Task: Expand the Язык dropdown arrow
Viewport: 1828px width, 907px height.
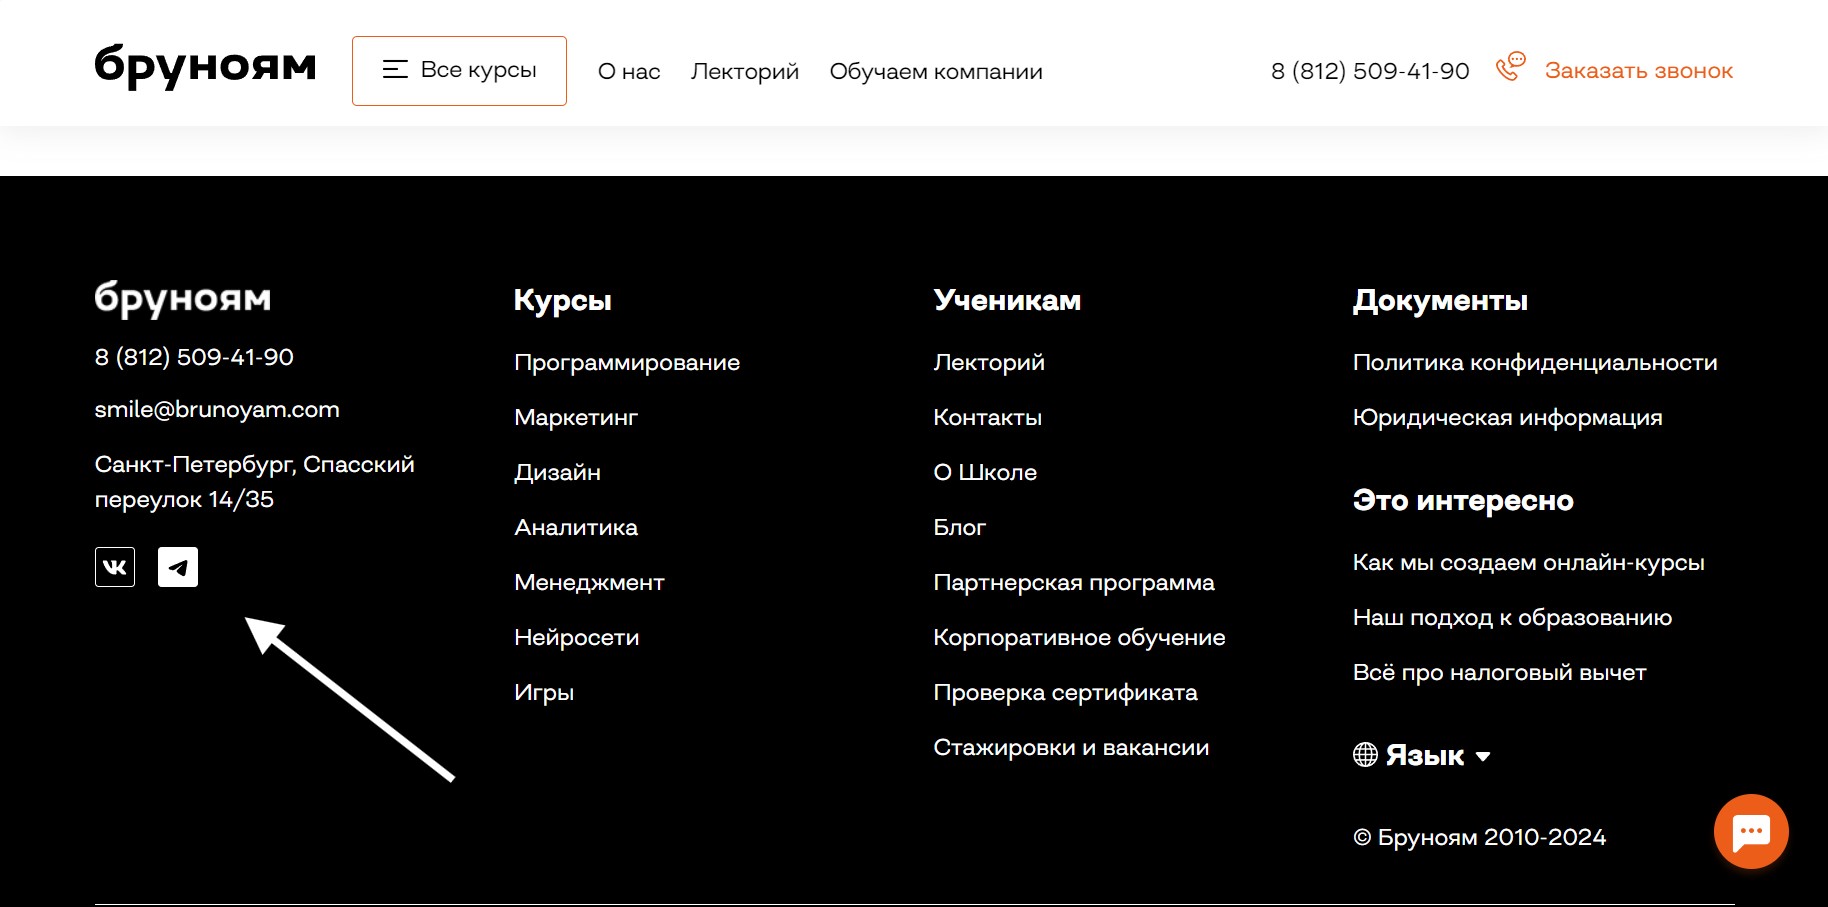Action: 1483,757
